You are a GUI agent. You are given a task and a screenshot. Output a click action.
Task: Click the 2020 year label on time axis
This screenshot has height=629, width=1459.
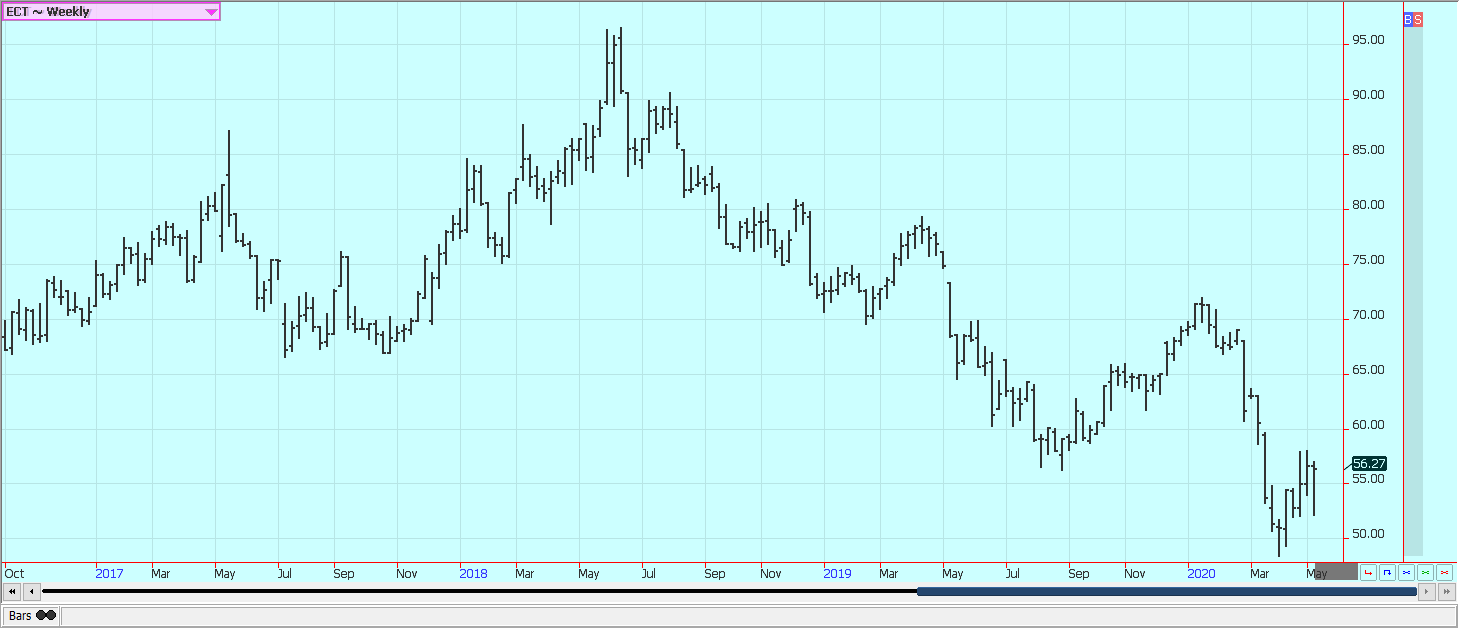pos(1201,573)
